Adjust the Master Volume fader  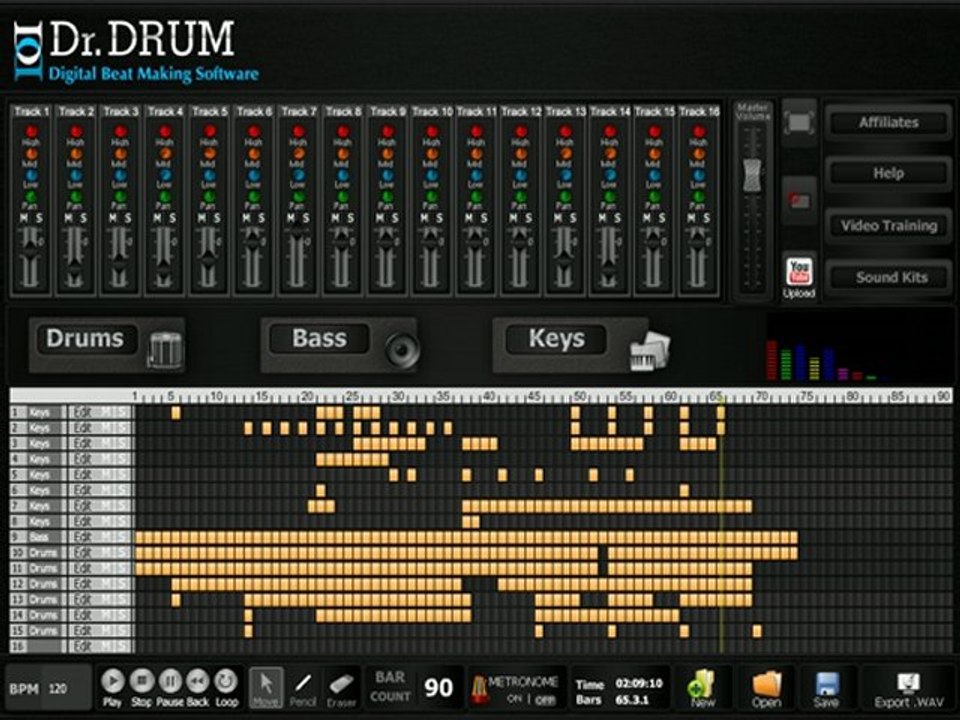pos(752,174)
